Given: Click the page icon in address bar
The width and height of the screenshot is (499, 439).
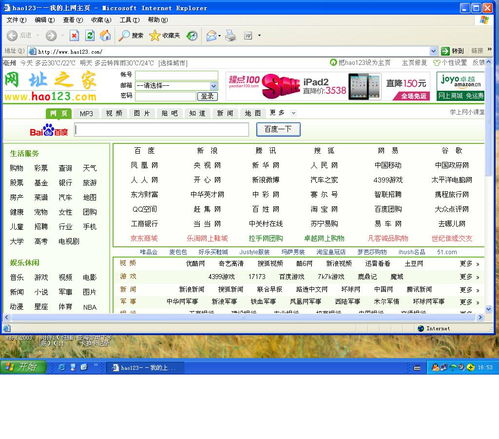Looking at the screenshot, I should point(32,51).
